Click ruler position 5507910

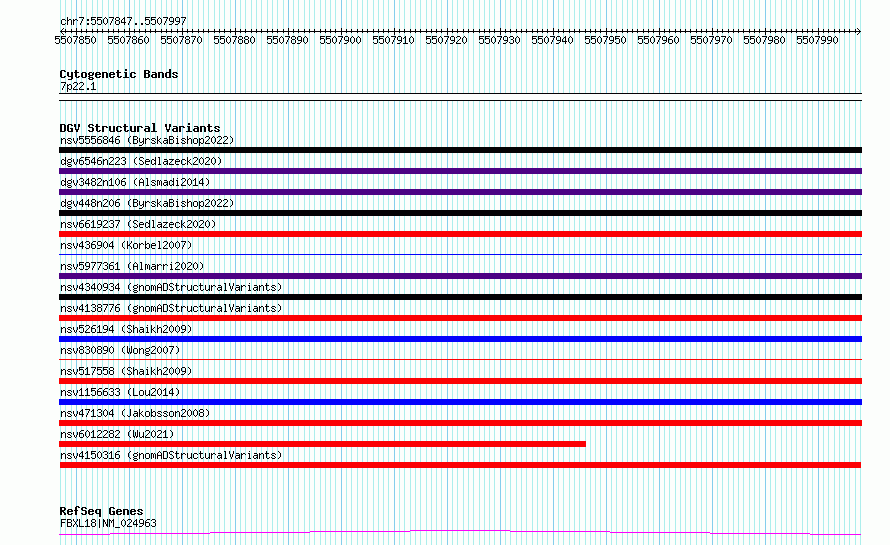point(393,40)
